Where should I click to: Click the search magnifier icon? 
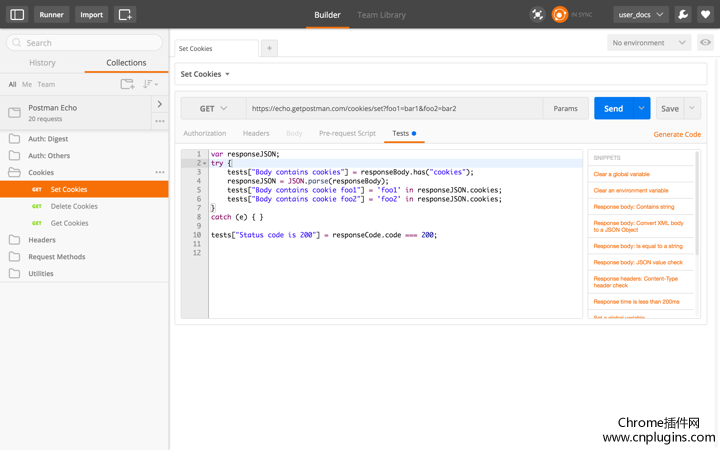[17, 43]
